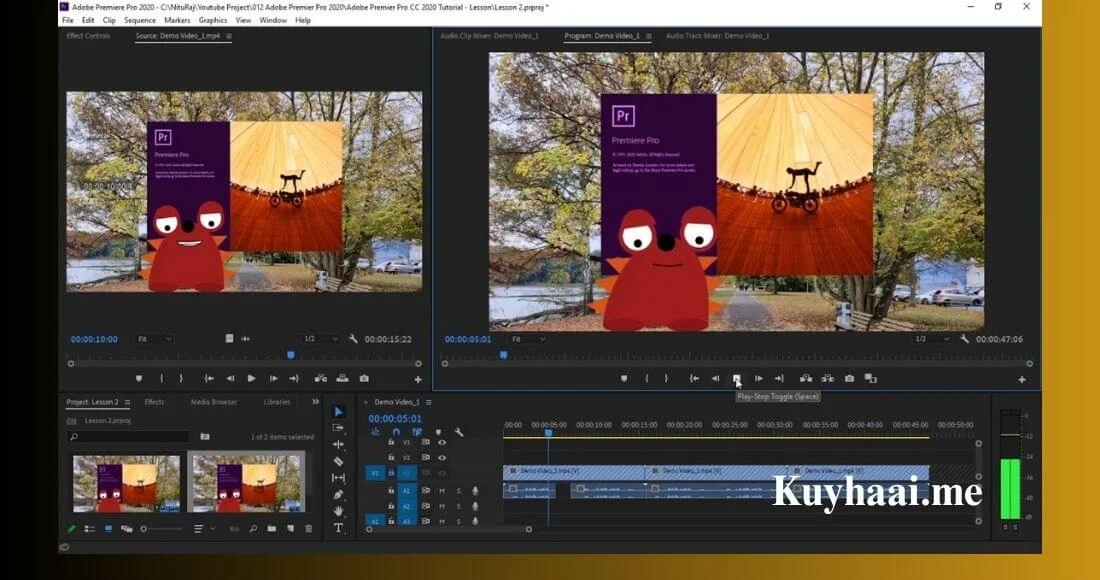Mute the A1 audio track

[x=442, y=491]
